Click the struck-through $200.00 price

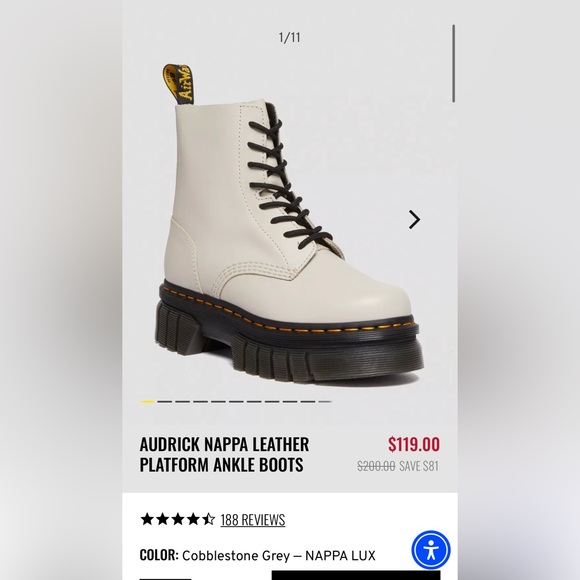(376, 466)
